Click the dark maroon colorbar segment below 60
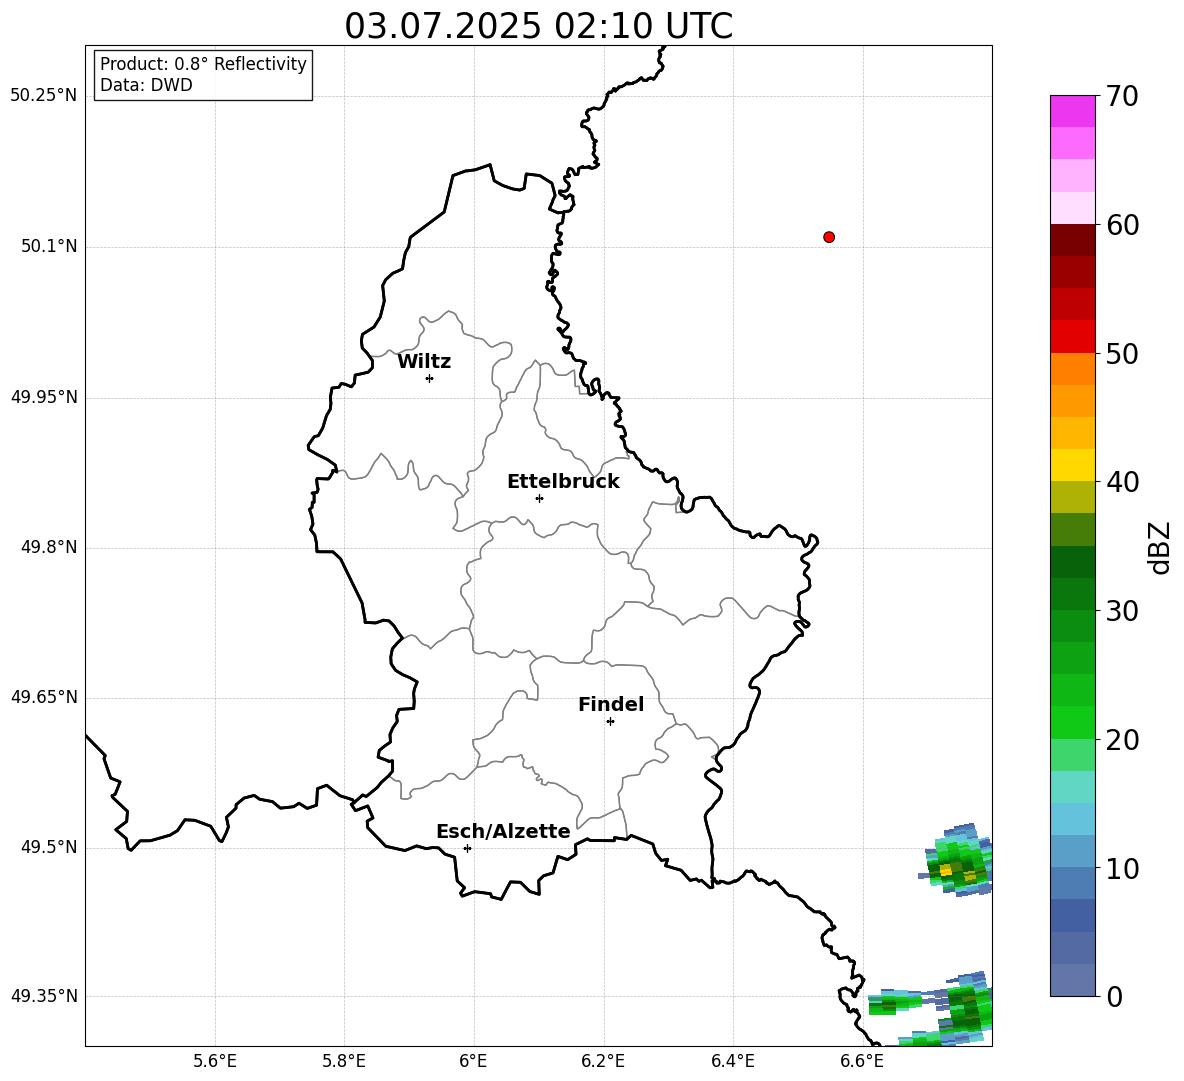 point(1072,240)
